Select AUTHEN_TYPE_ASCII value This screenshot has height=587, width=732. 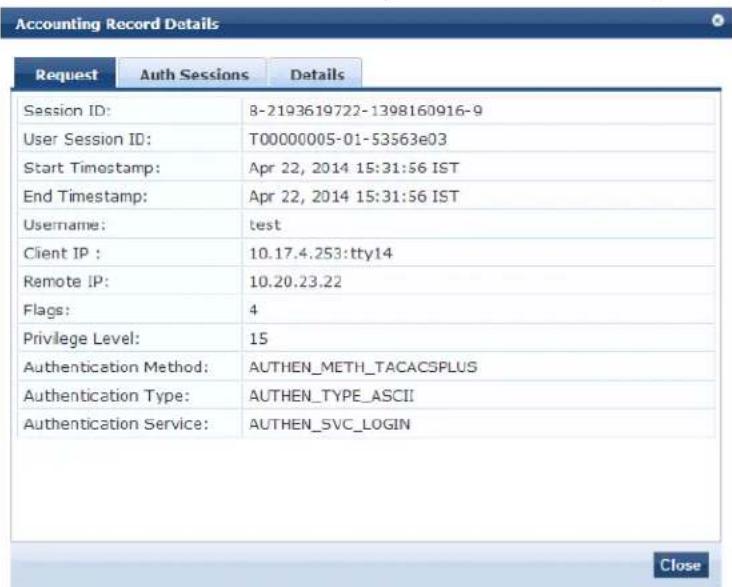point(331,396)
